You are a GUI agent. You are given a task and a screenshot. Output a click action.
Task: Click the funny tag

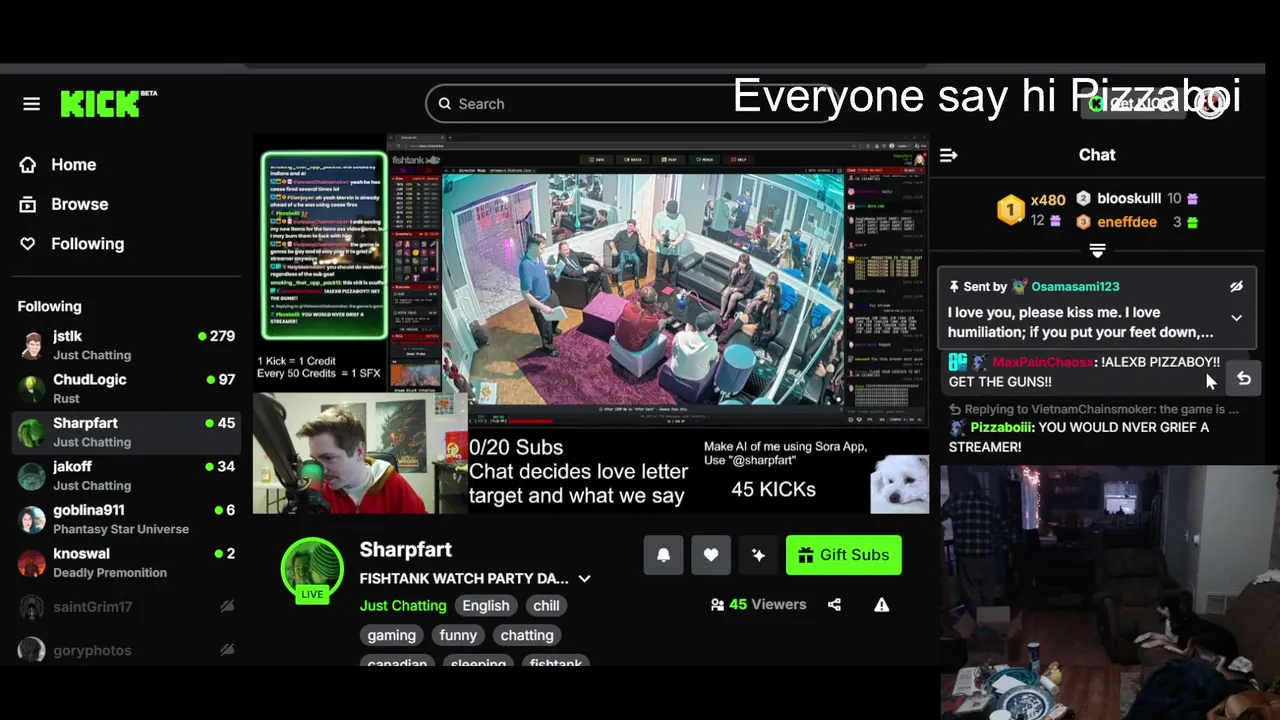[x=458, y=635]
